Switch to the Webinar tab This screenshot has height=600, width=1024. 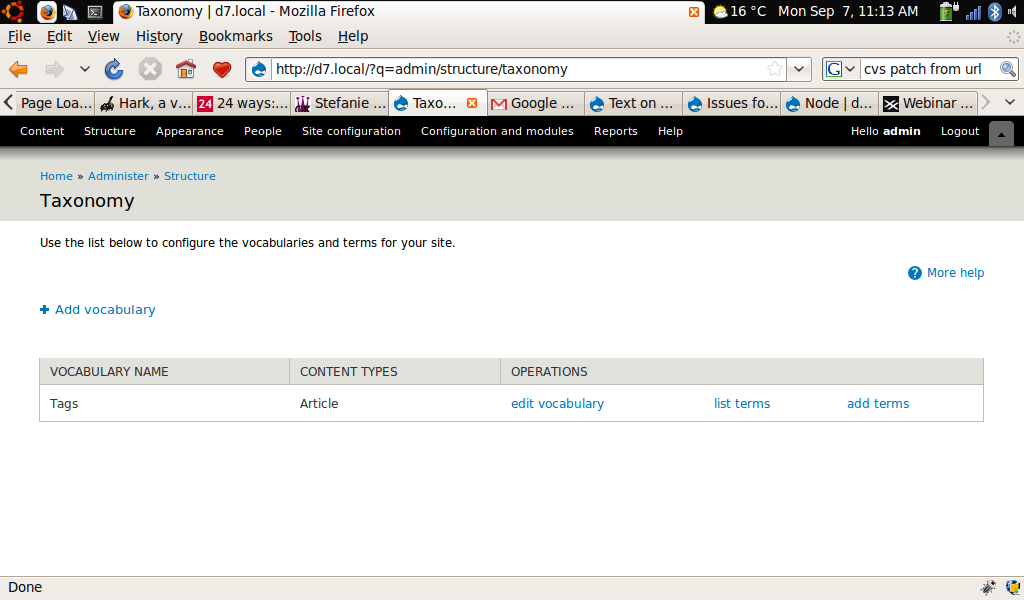pos(927,103)
